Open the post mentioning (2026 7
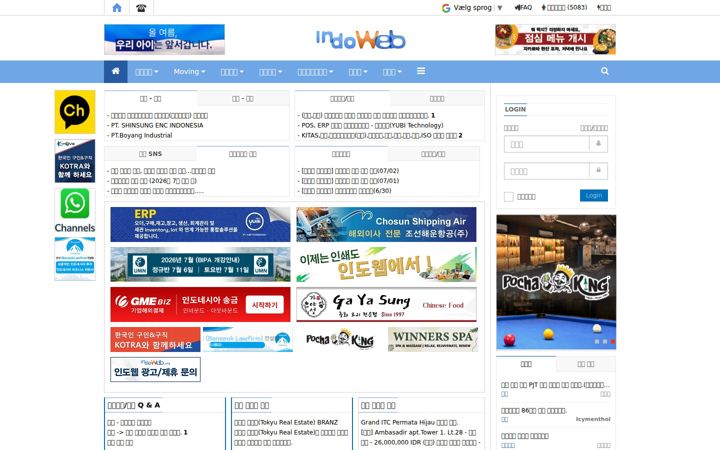 tap(154, 181)
